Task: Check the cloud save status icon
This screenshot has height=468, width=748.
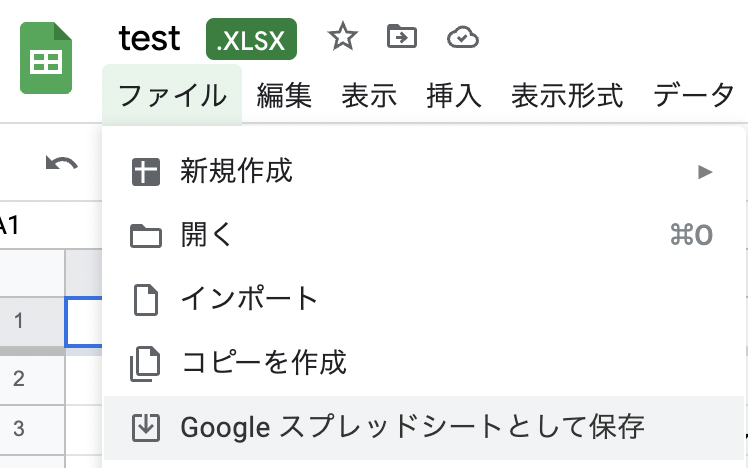Action: 463,38
